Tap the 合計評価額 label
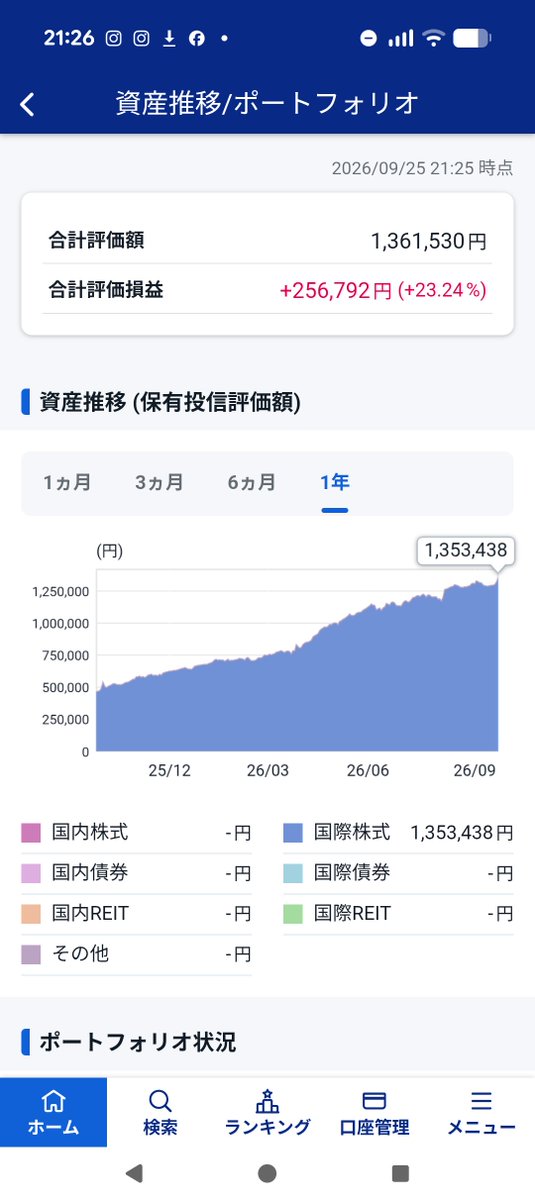The image size is (535, 1200). tap(96, 240)
